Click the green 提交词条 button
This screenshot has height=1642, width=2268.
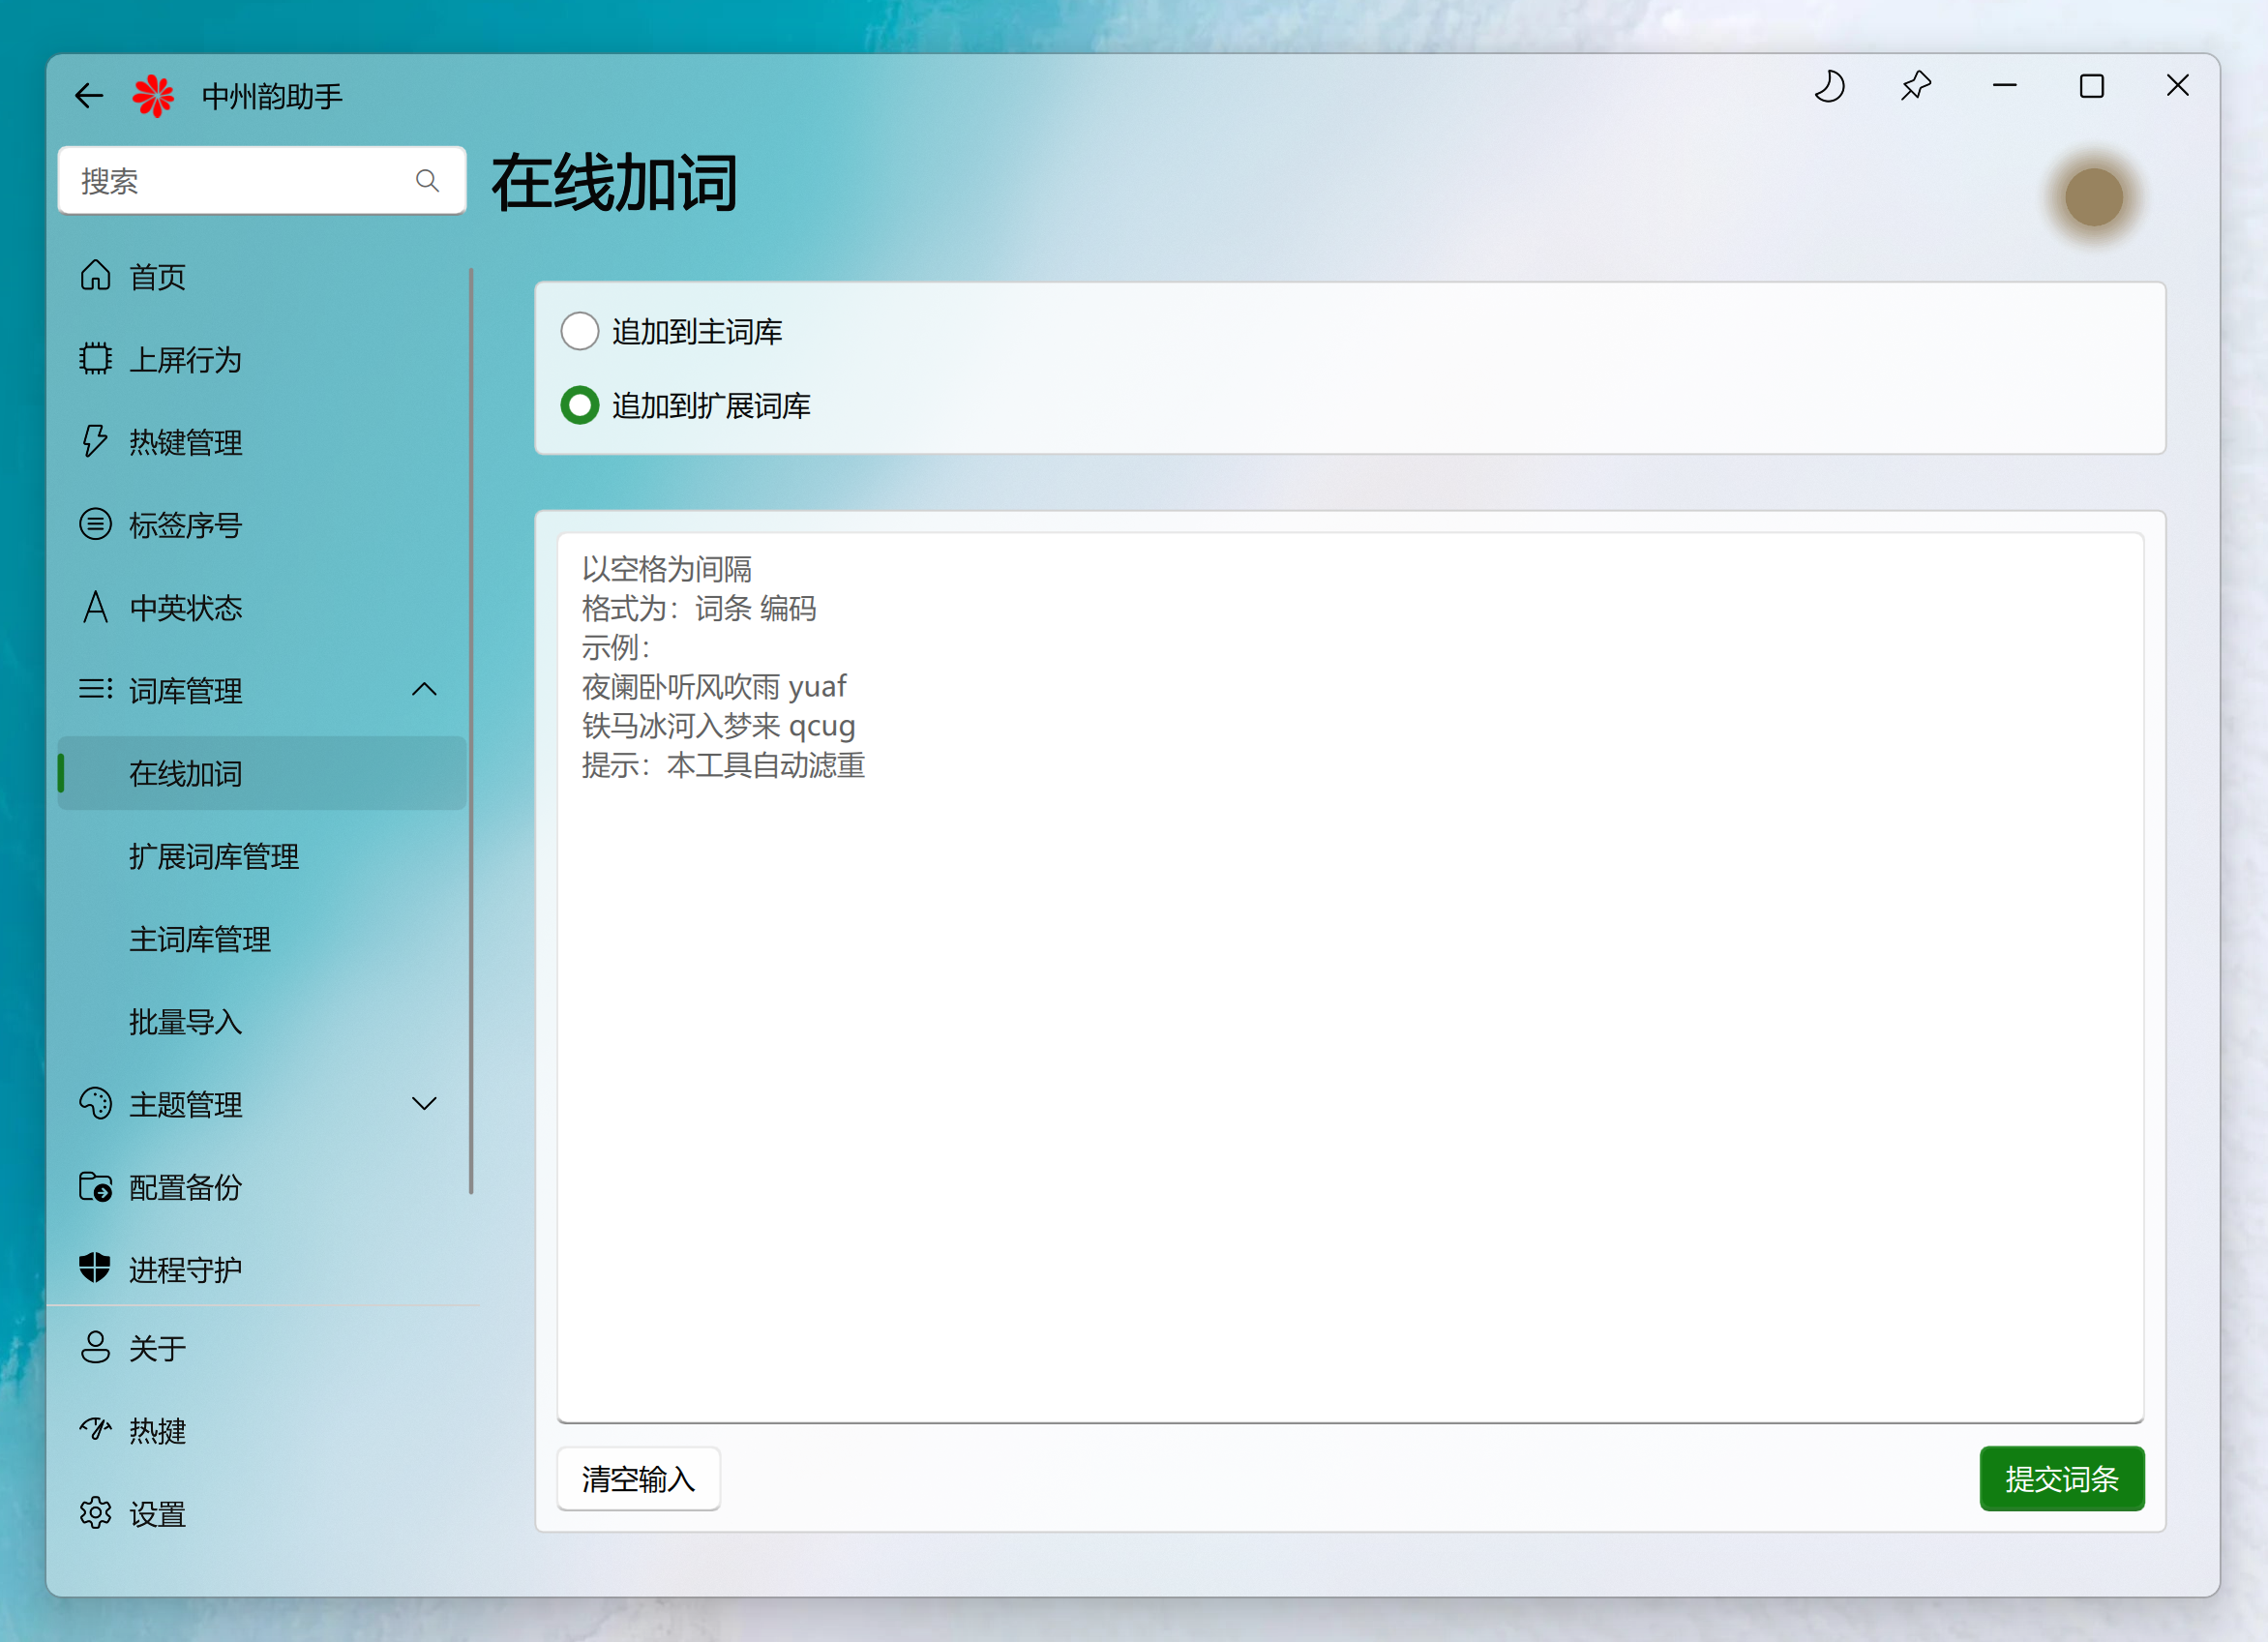tap(2061, 1478)
